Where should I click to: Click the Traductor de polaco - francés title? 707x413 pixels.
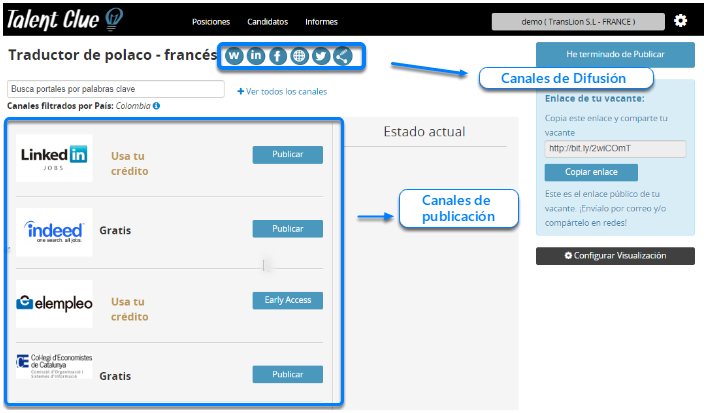(x=113, y=55)
